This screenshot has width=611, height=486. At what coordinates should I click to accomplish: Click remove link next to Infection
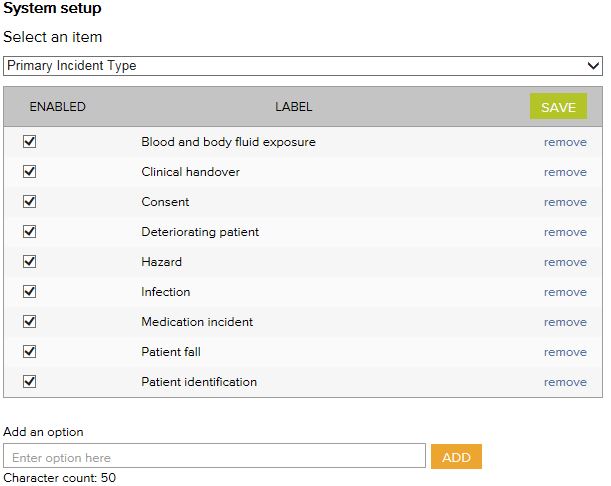(565, 292)
